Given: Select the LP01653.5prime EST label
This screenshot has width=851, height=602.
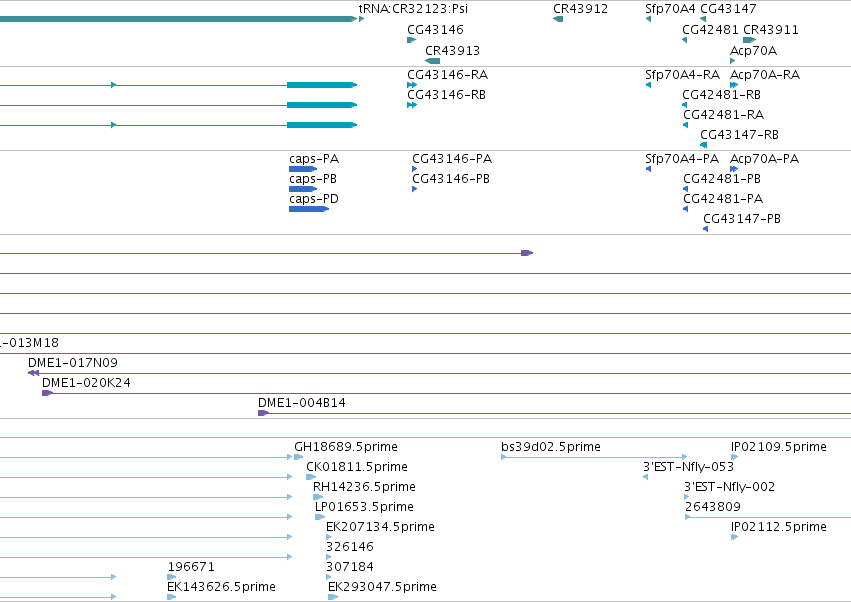Looking at the screenshot, I should 364,507.
